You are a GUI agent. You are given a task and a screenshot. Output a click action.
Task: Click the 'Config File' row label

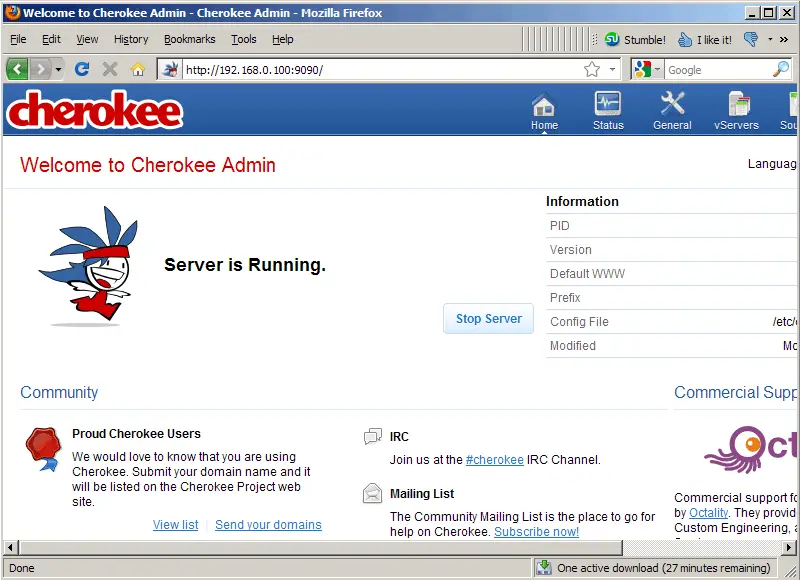click(x=579, y=321)
